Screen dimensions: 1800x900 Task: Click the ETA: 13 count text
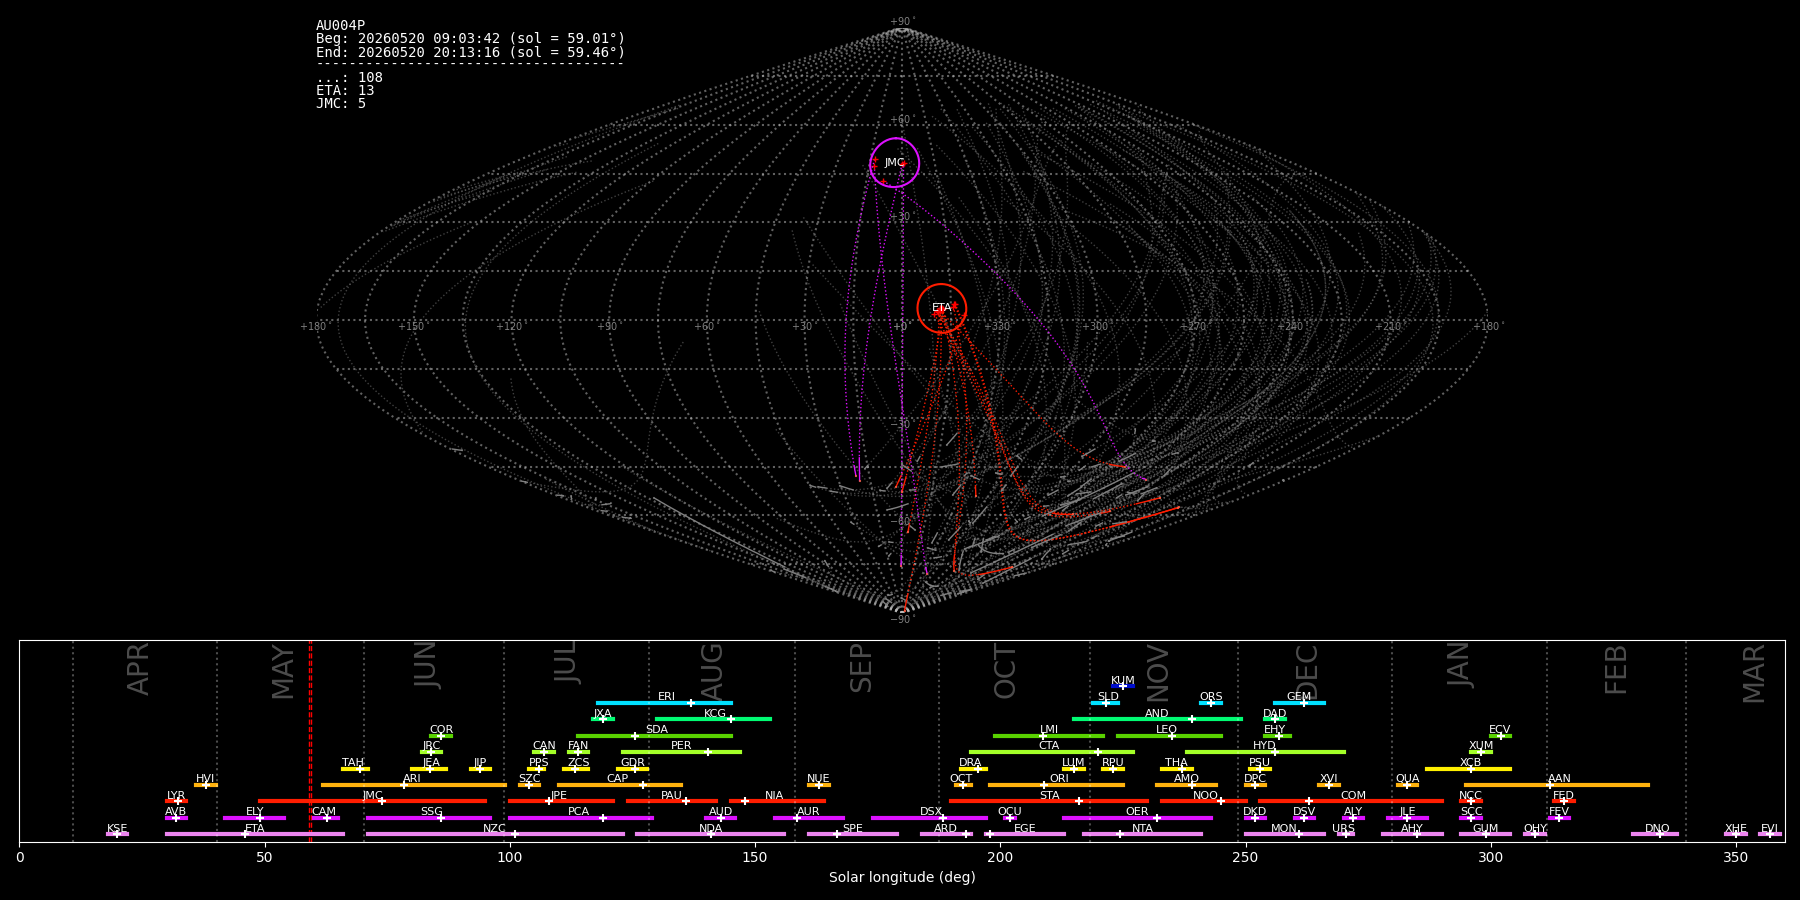(x=345, y=91)
